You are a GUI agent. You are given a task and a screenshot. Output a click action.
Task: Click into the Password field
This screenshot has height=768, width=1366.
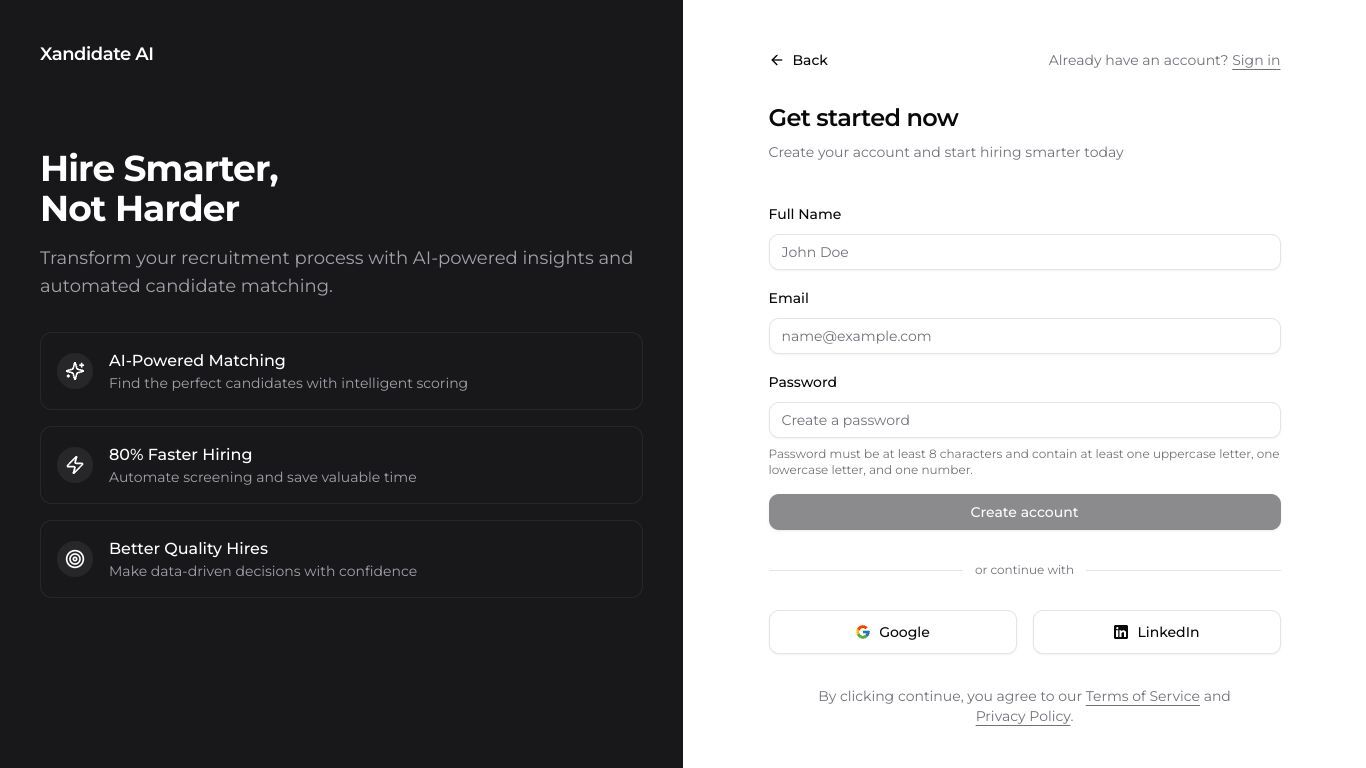coord(1024,420)
